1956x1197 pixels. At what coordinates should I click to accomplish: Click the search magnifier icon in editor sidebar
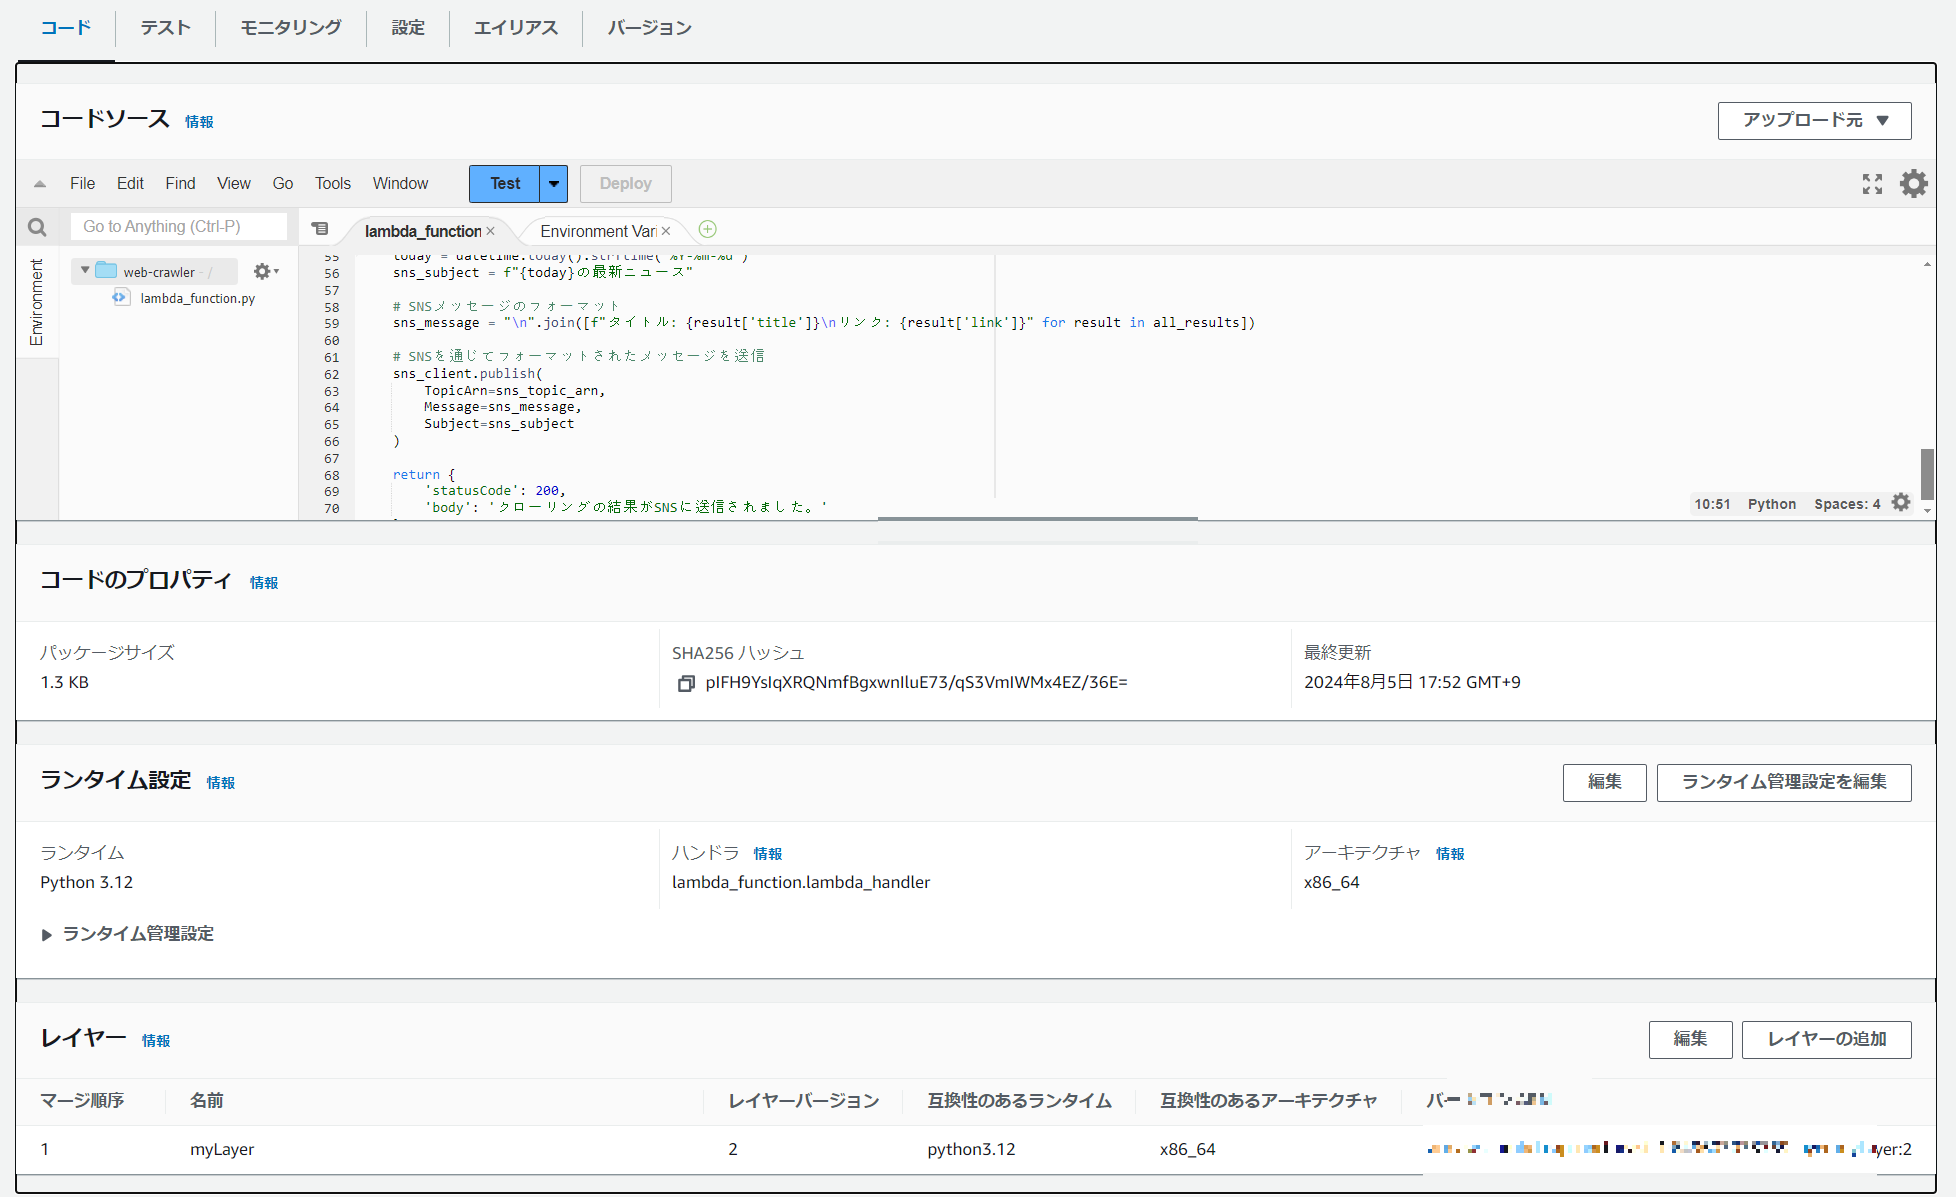pyautogui.click(x=37, y=227)
